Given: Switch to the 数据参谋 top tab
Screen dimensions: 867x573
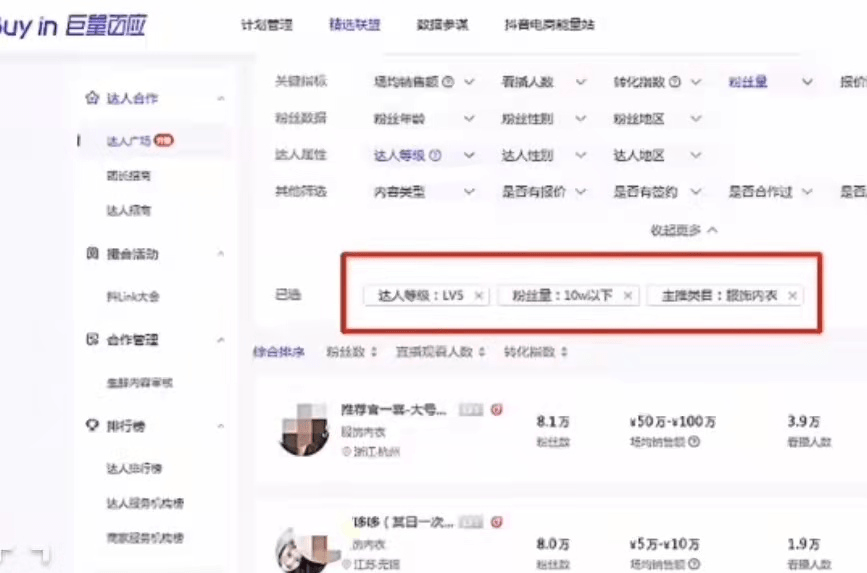Looking at the screenshot, I should tap(442, 25).
